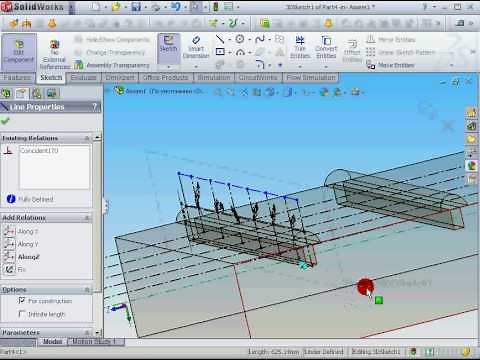Click the Print icon
The width and height of the screenshot is (480, 360).
[x=156, y=7]
